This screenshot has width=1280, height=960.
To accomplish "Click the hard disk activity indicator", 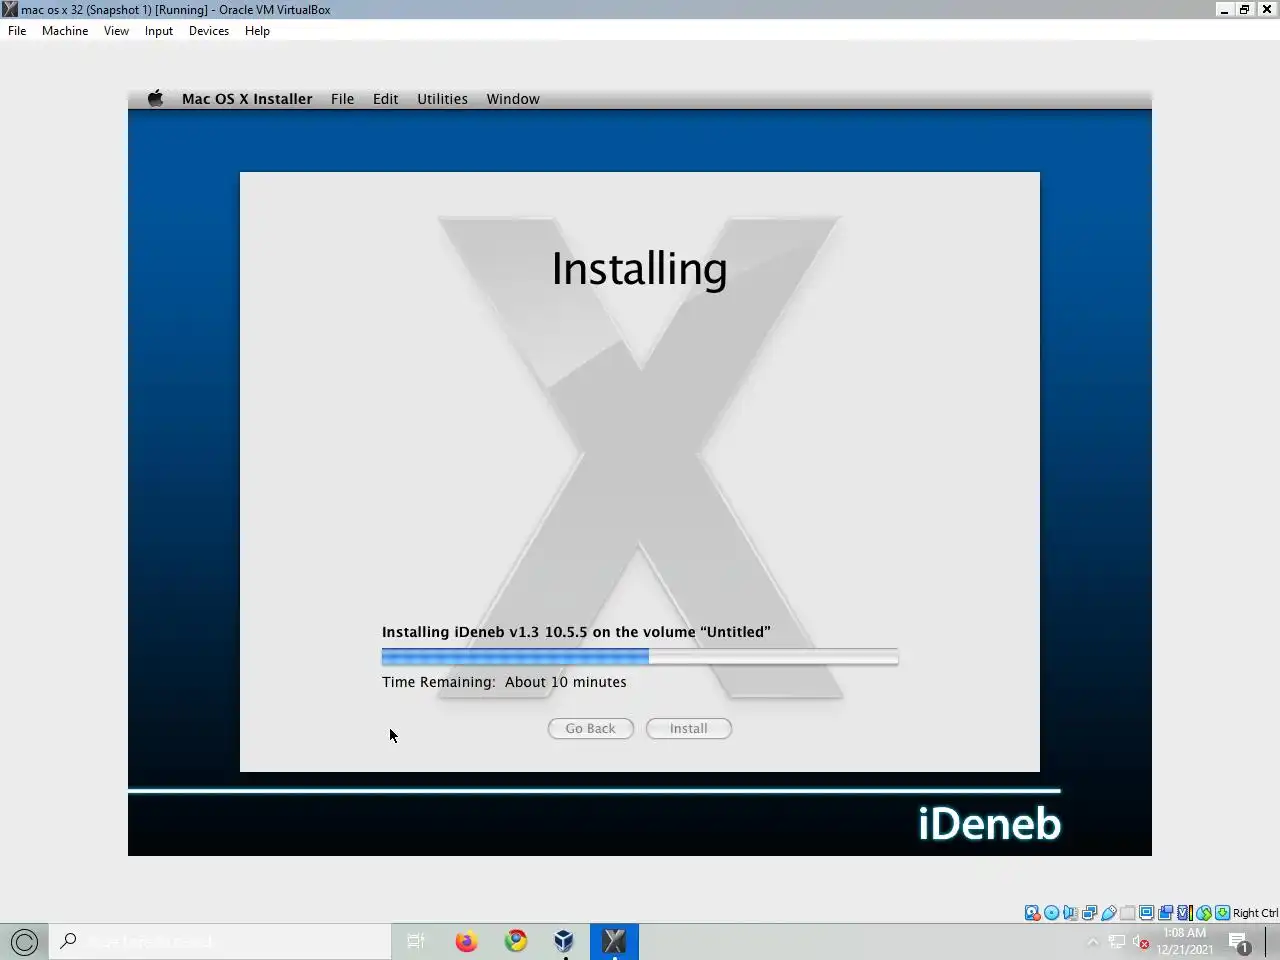I will pos(1032,913).
